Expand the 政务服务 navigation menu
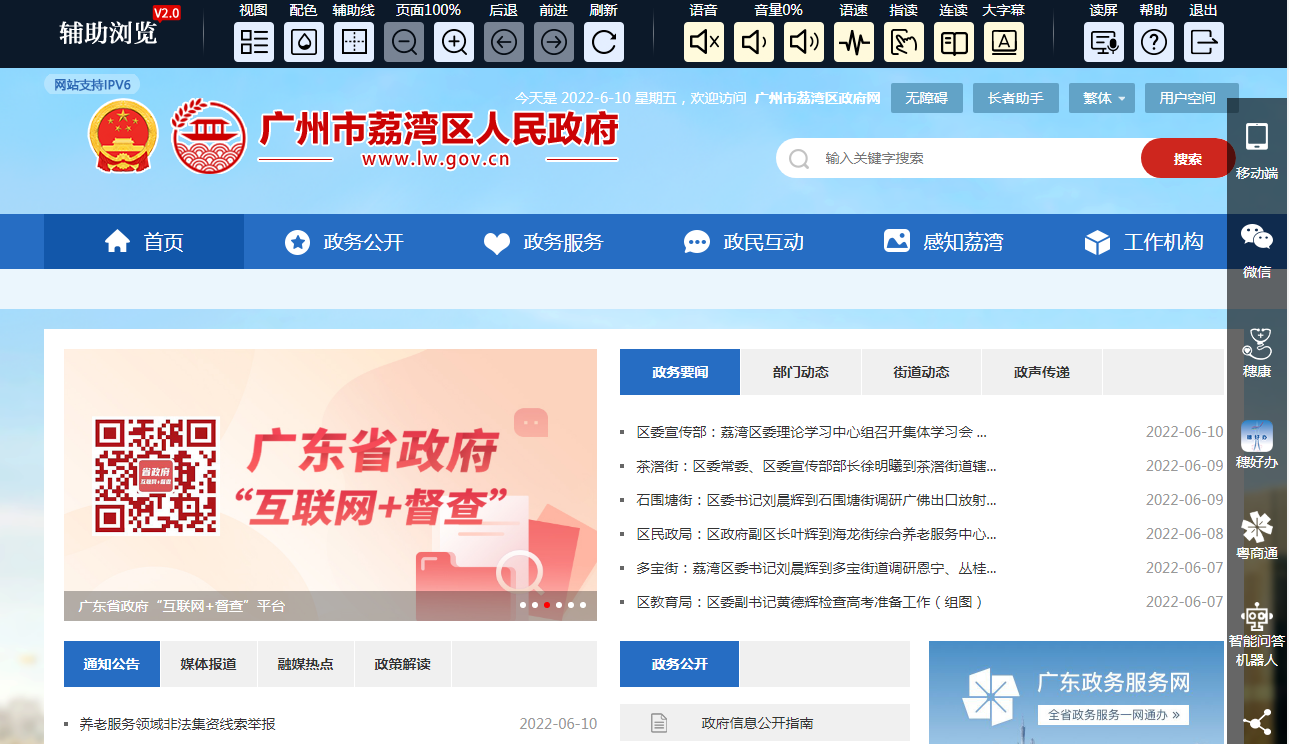 pyautogui.click(x=544, y=242)
